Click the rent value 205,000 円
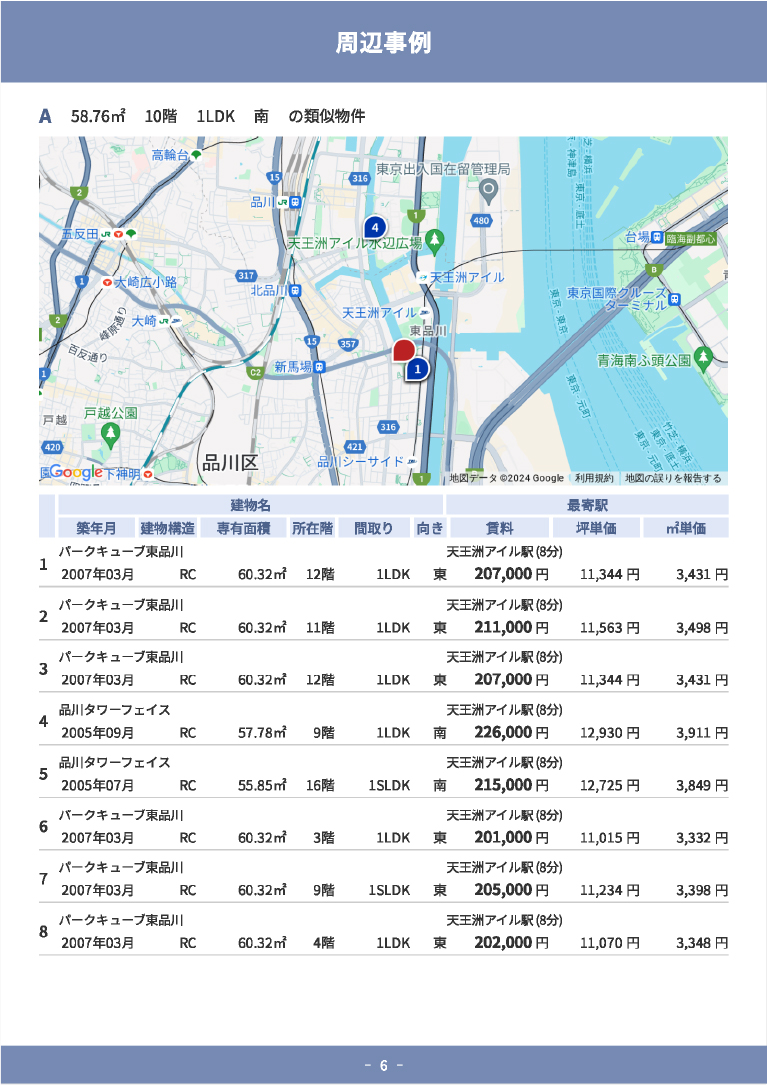Image resolution: width=767 pixels, height=1085 pixels. coord(512,891)
